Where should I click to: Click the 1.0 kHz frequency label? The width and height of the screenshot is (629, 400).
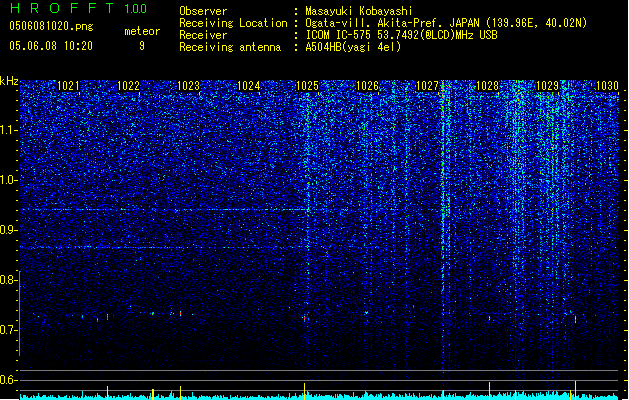(8, 180)
